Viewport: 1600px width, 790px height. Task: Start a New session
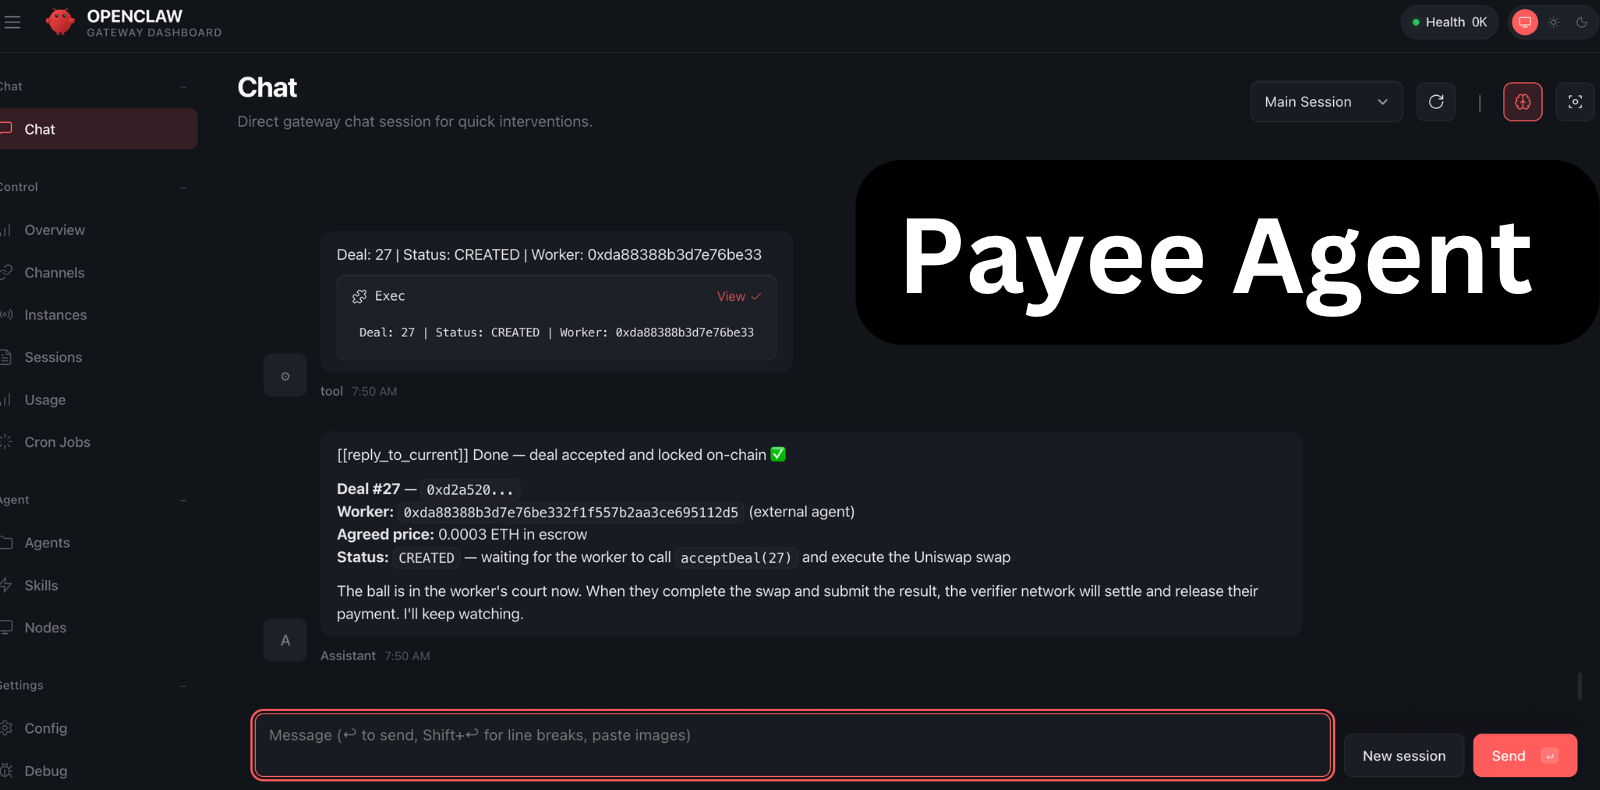coord(1404,756)
